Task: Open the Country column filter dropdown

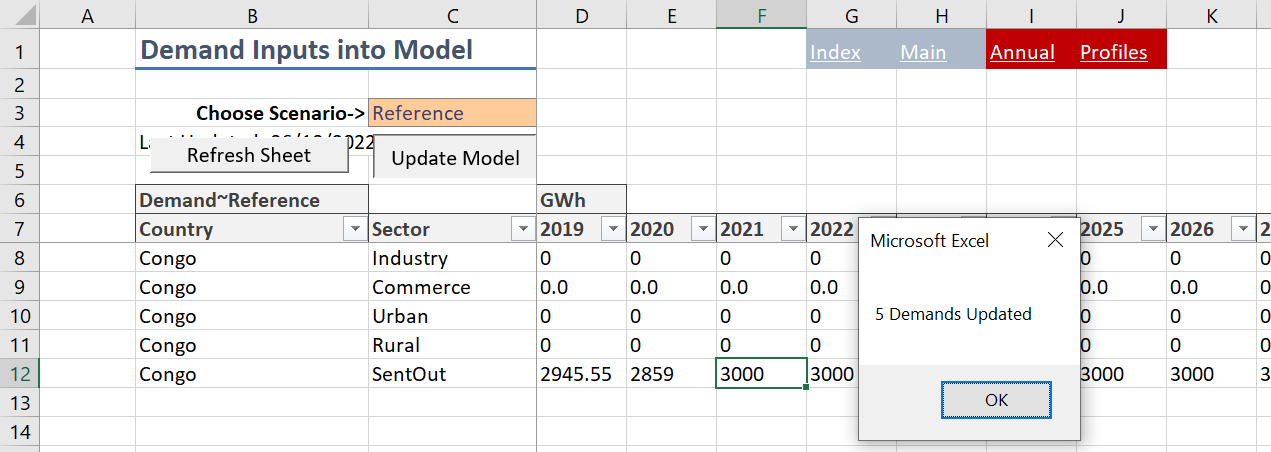Action: click(x=354, y=230)
